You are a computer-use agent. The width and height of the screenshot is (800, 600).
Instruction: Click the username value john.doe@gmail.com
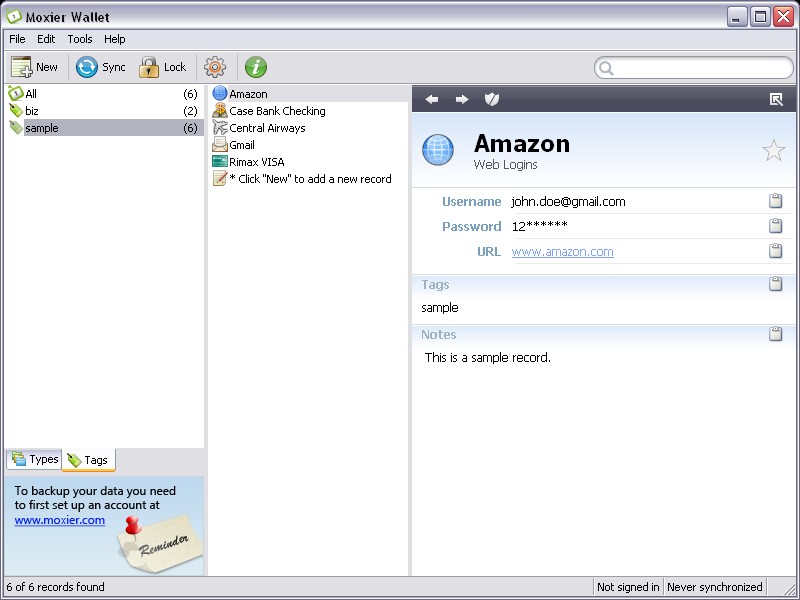(568, 202)
